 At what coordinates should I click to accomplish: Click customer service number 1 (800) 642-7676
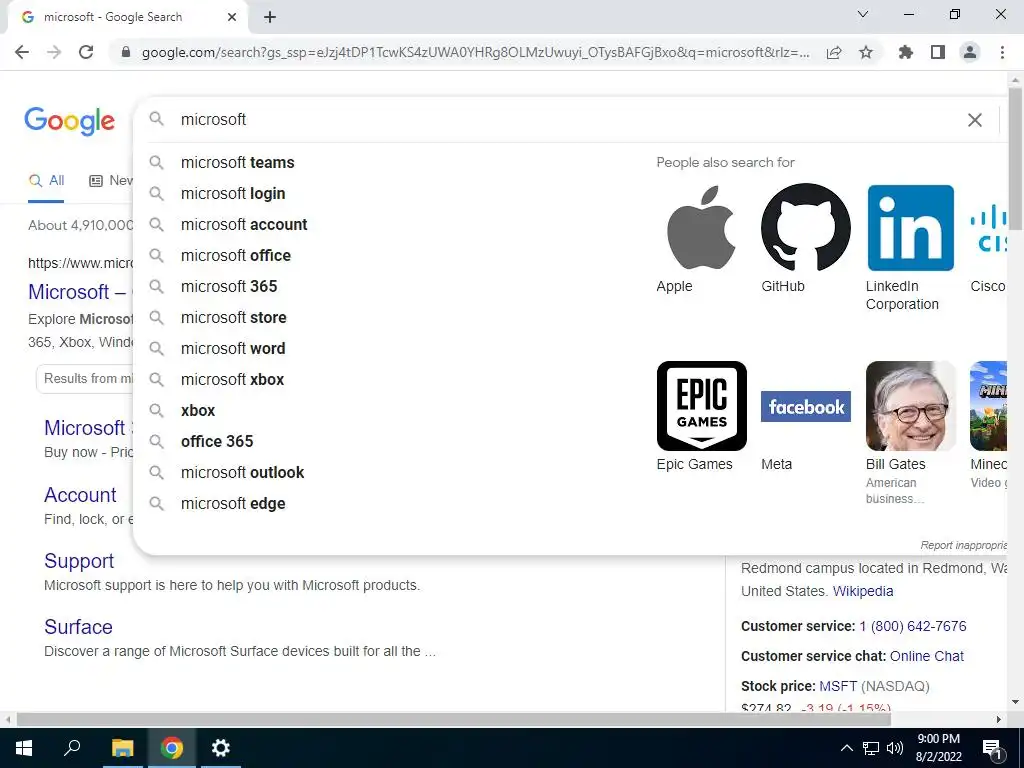point(913,627)
